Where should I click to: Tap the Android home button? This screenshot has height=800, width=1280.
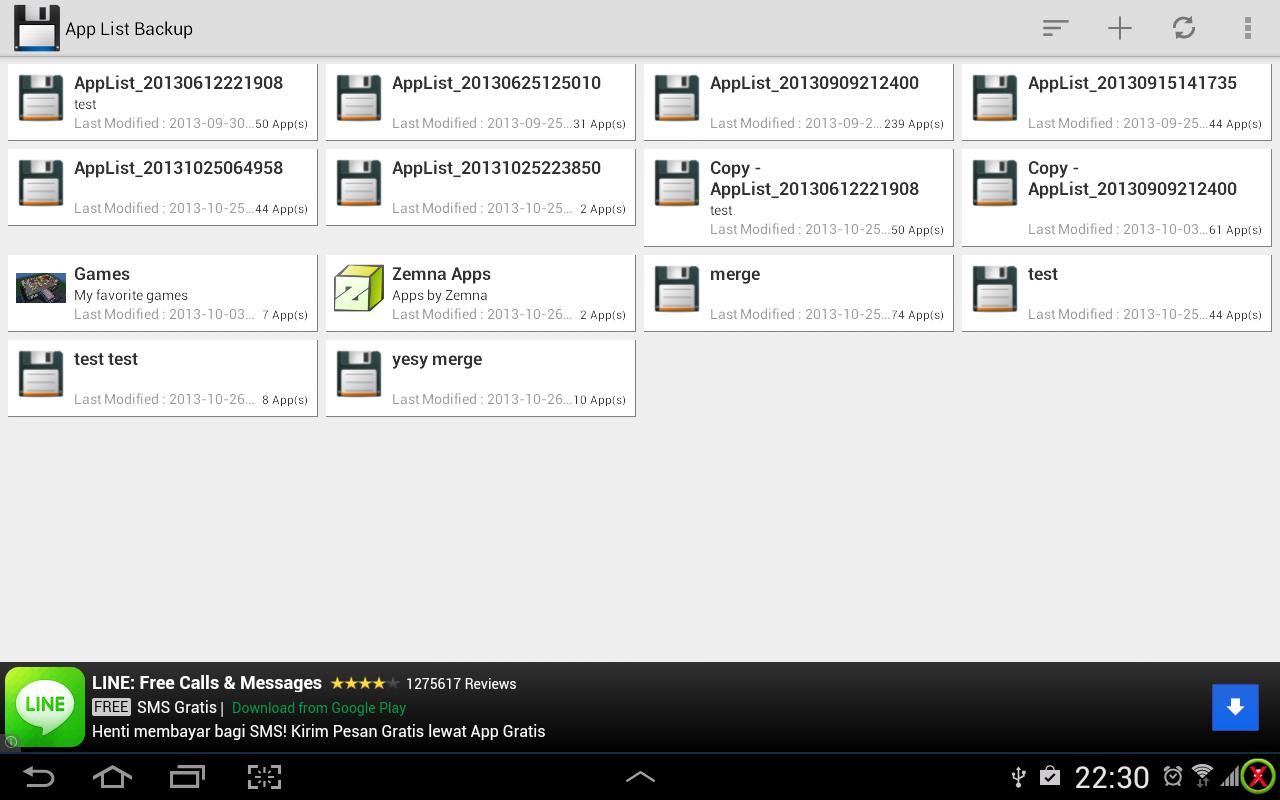click(x=112, y=777)
